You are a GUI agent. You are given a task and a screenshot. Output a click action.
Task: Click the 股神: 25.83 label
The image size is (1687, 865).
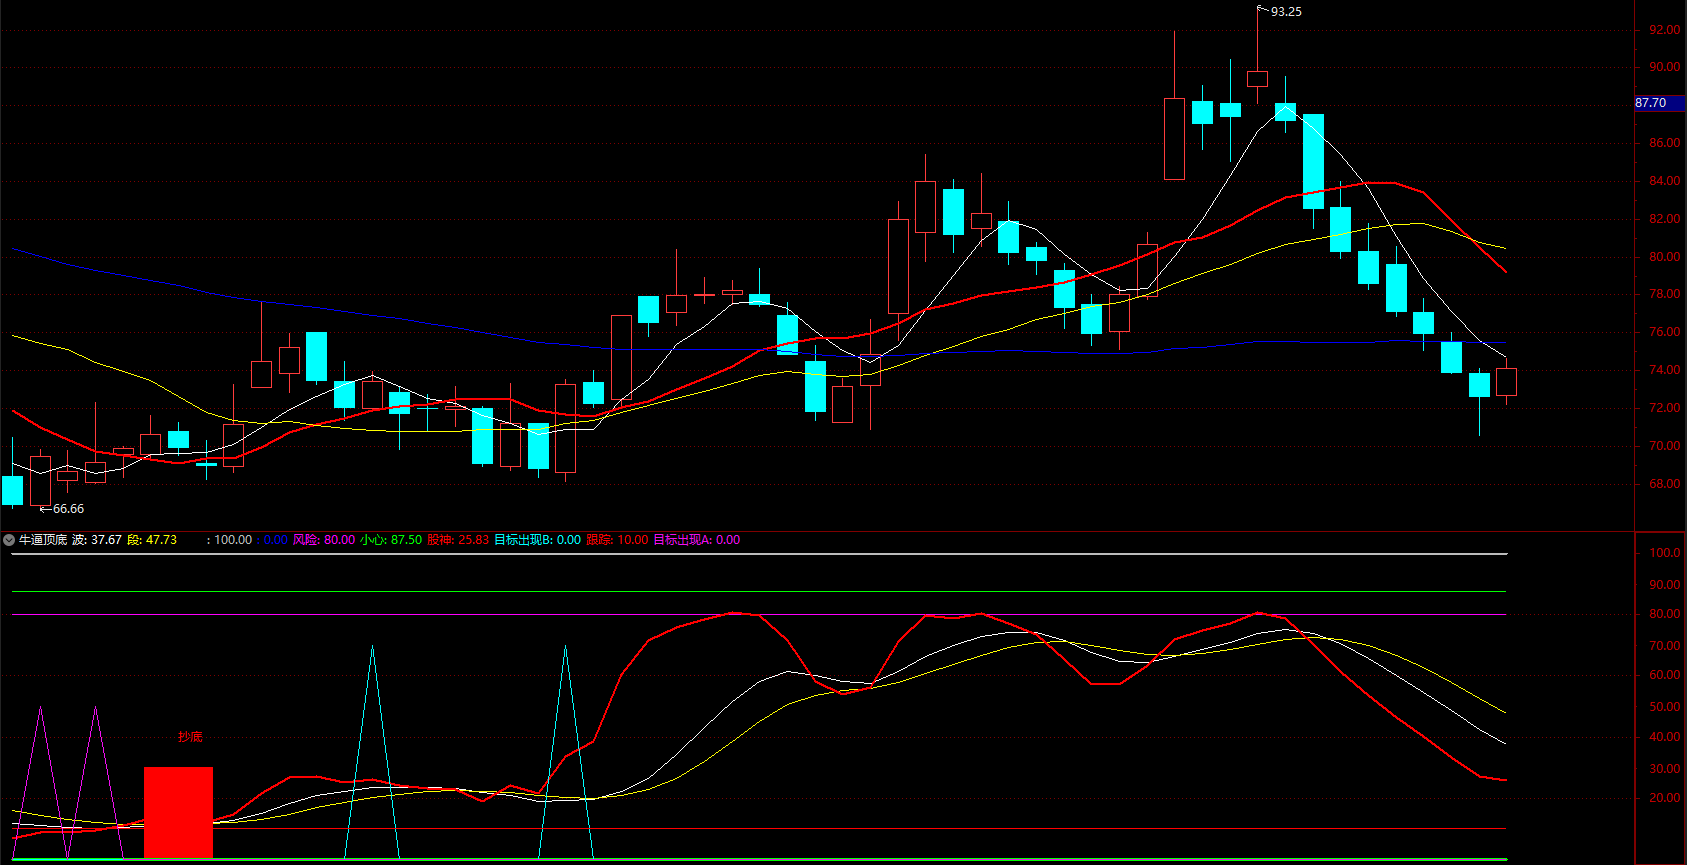coord(458,540)
